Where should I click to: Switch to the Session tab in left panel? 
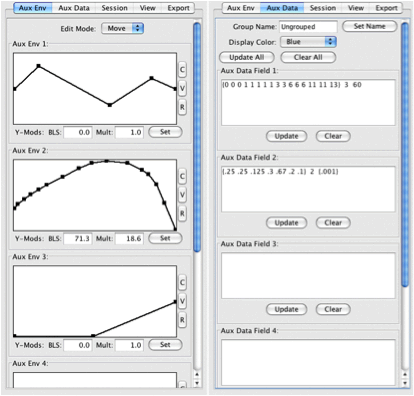tap(114, 8)
